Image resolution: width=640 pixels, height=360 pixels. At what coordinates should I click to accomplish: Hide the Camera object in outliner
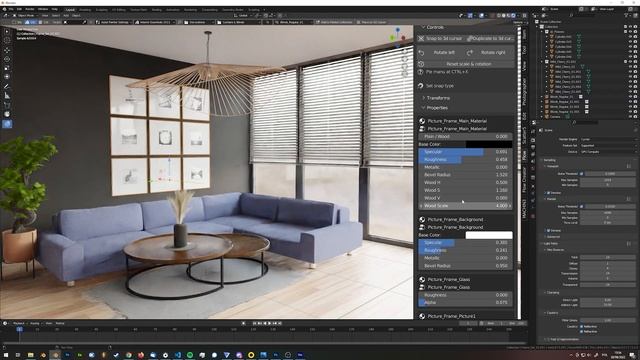pos(631,117)
